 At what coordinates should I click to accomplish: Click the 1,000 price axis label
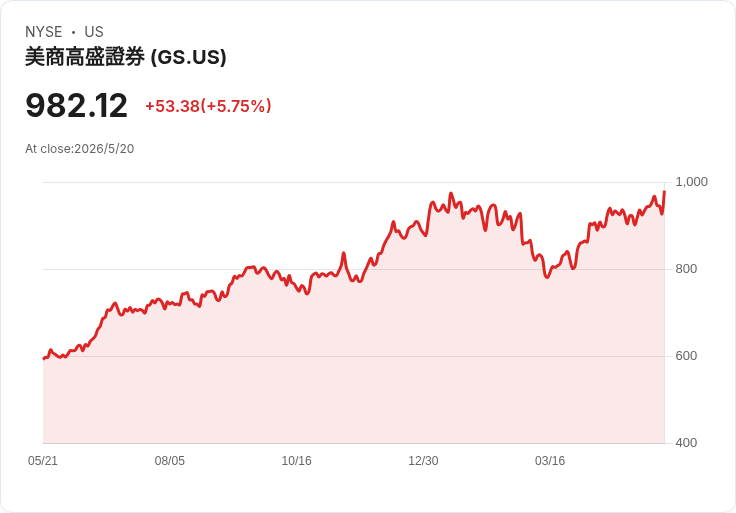[x=691, y=182]
